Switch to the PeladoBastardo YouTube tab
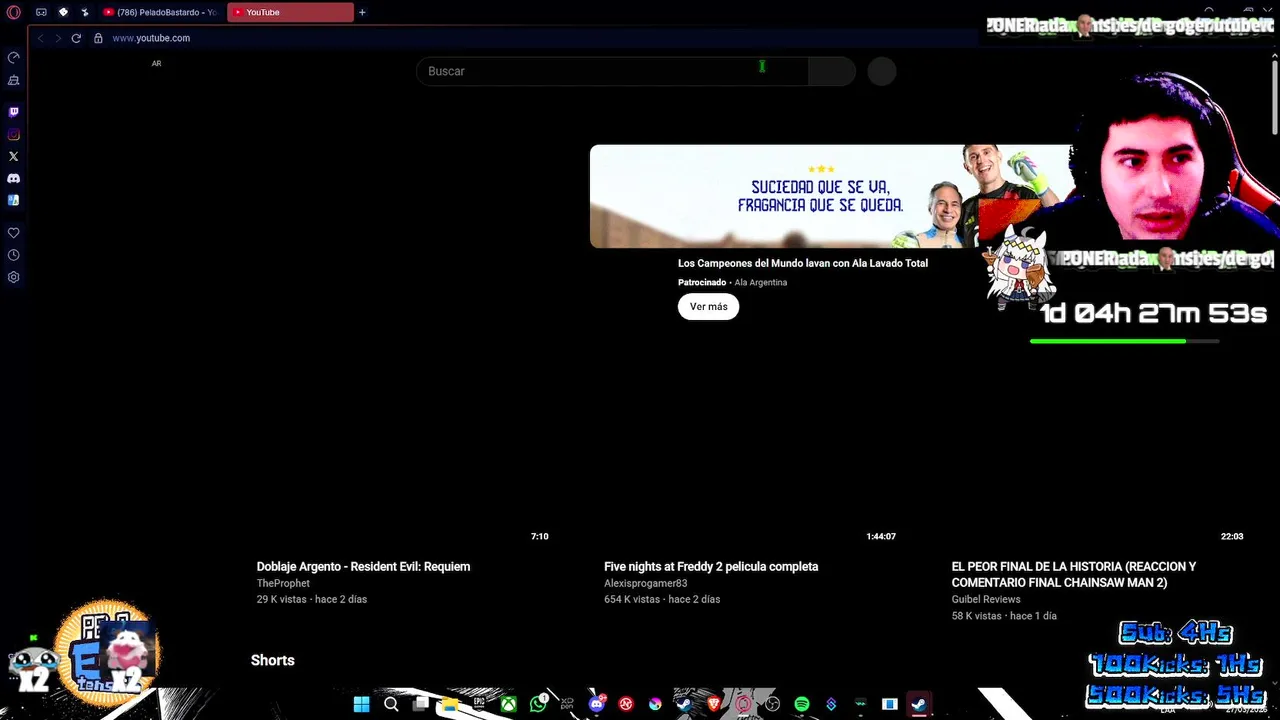 (160, 12)
